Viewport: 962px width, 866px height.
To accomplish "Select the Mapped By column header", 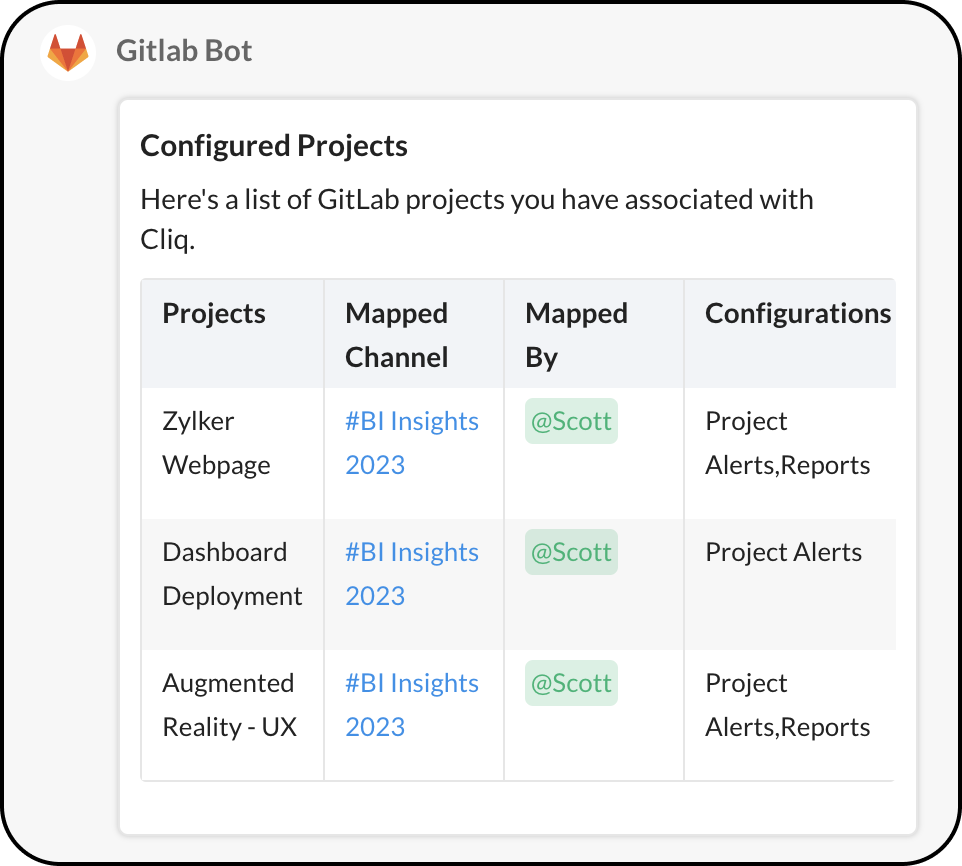I will coord(576,335).
